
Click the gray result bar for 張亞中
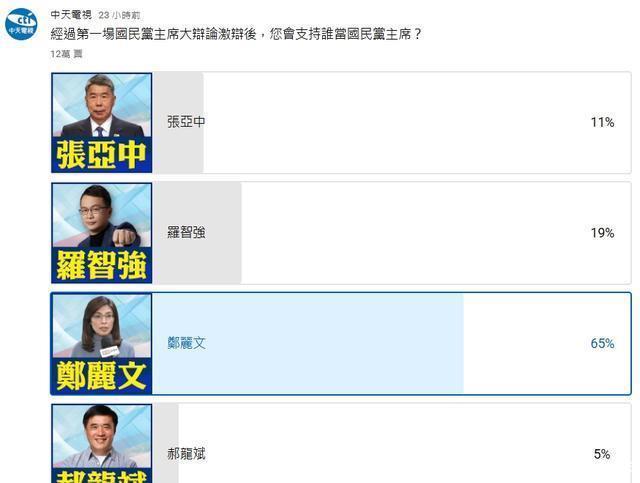[178, 122]
